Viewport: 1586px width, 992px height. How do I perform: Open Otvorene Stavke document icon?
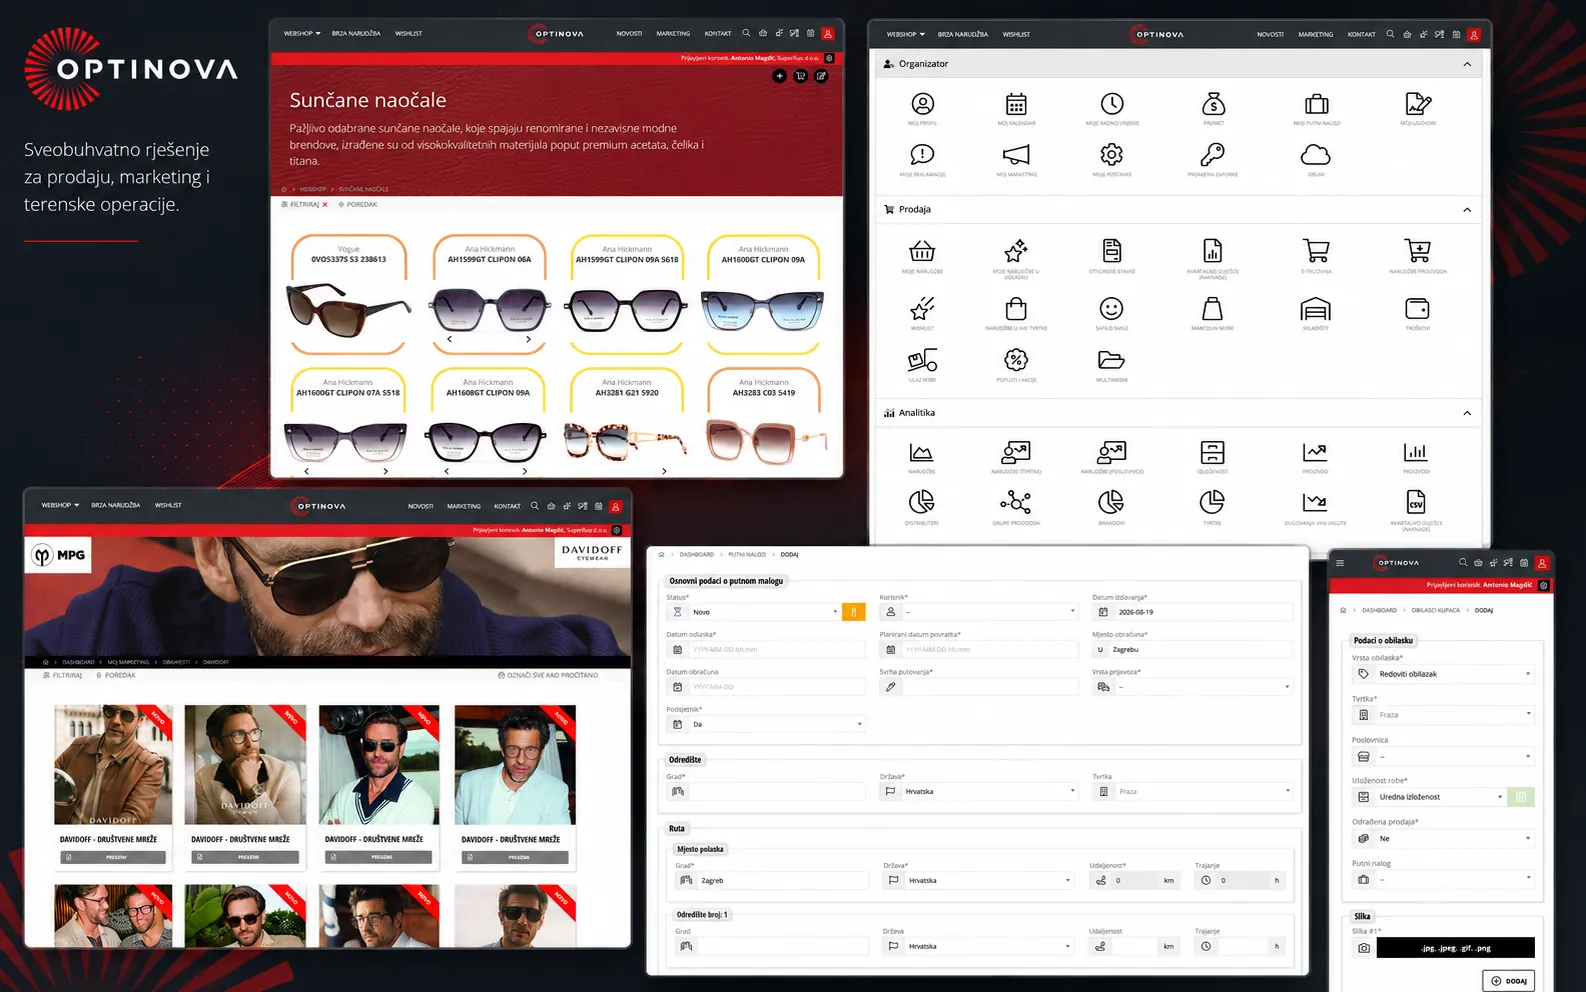tap(1112, 250)
